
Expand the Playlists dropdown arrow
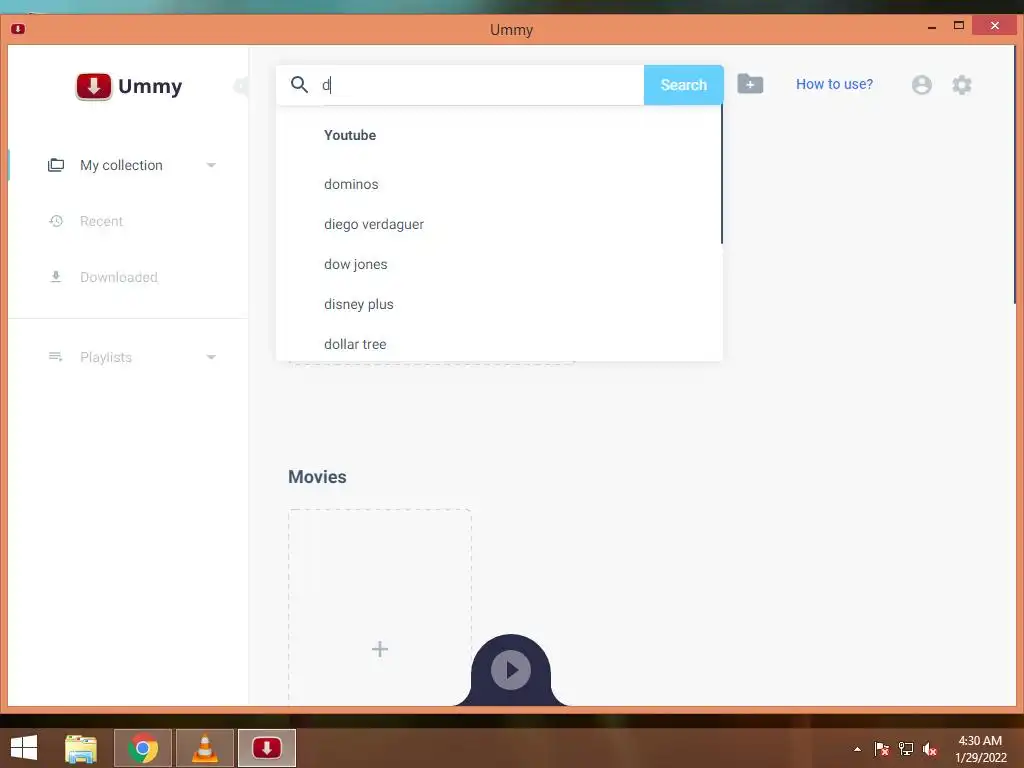coord(211,357)
